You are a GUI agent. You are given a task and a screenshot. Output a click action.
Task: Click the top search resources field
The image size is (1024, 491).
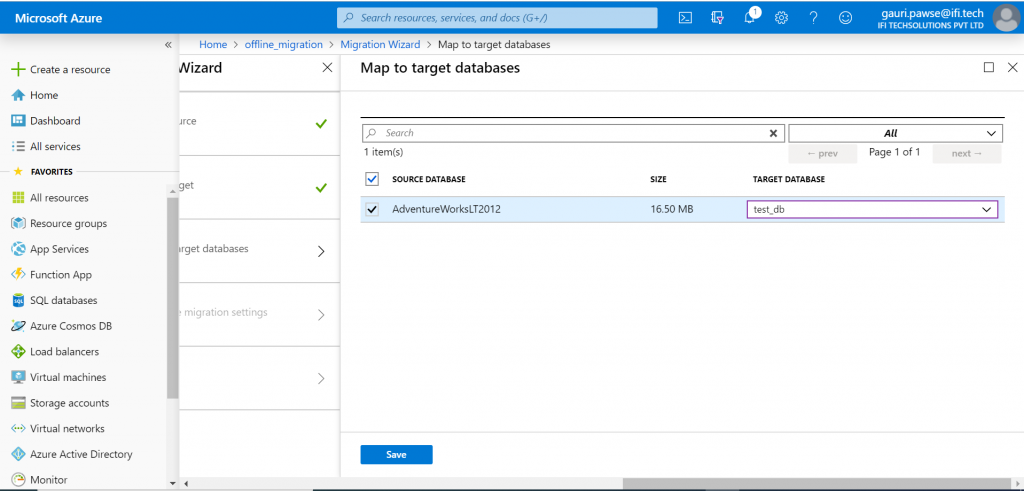[497, 18]
